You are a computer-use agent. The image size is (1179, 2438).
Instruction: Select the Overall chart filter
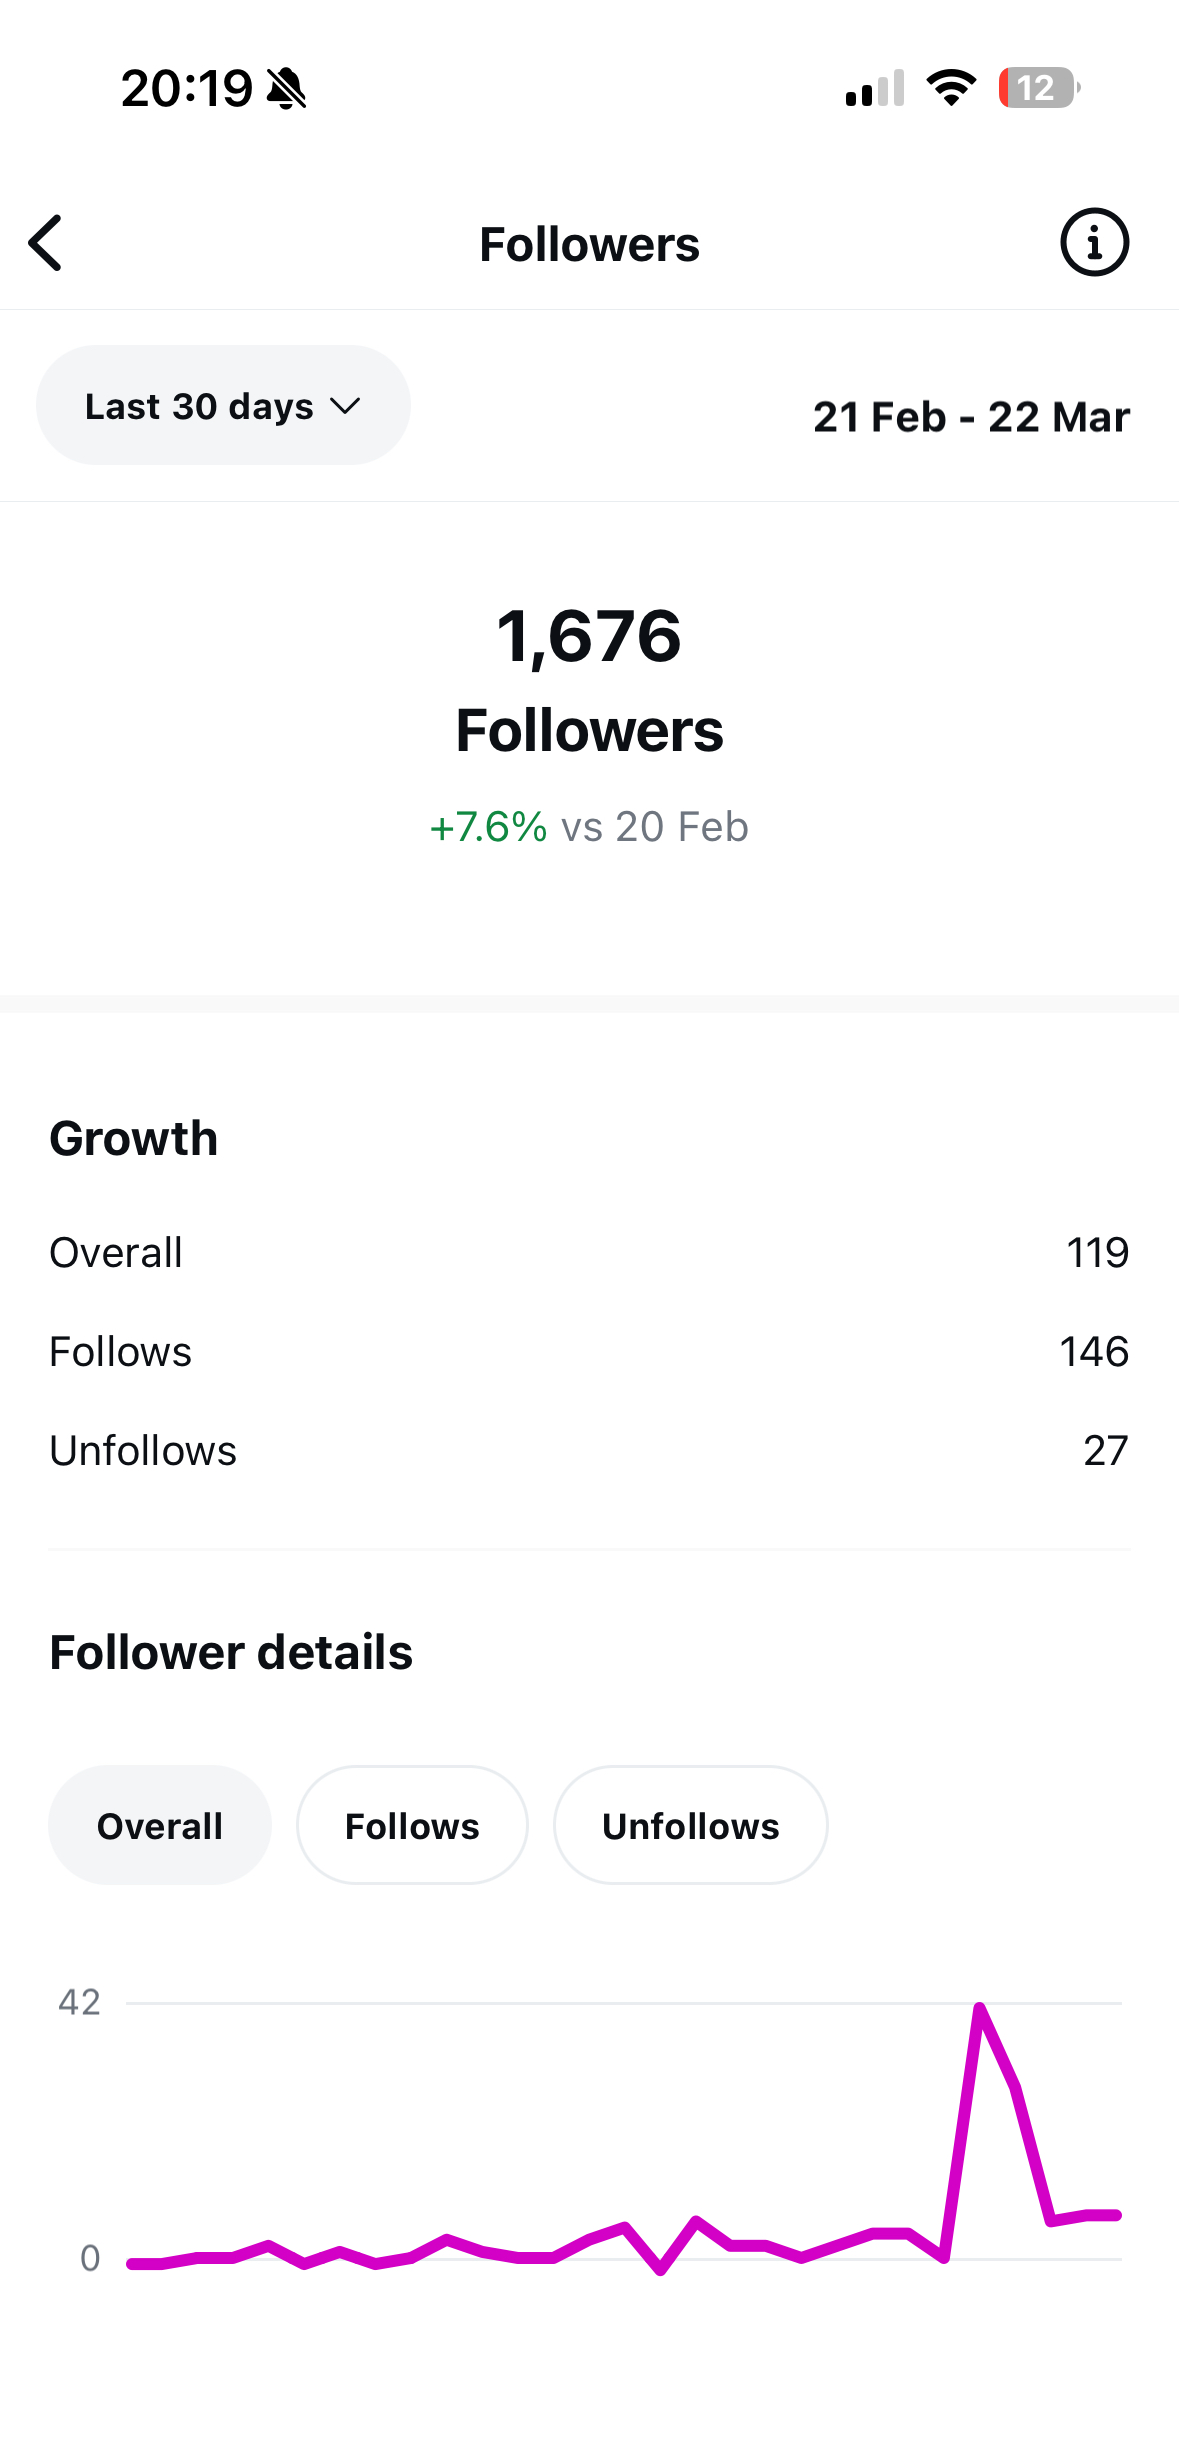coord(160,1826)
